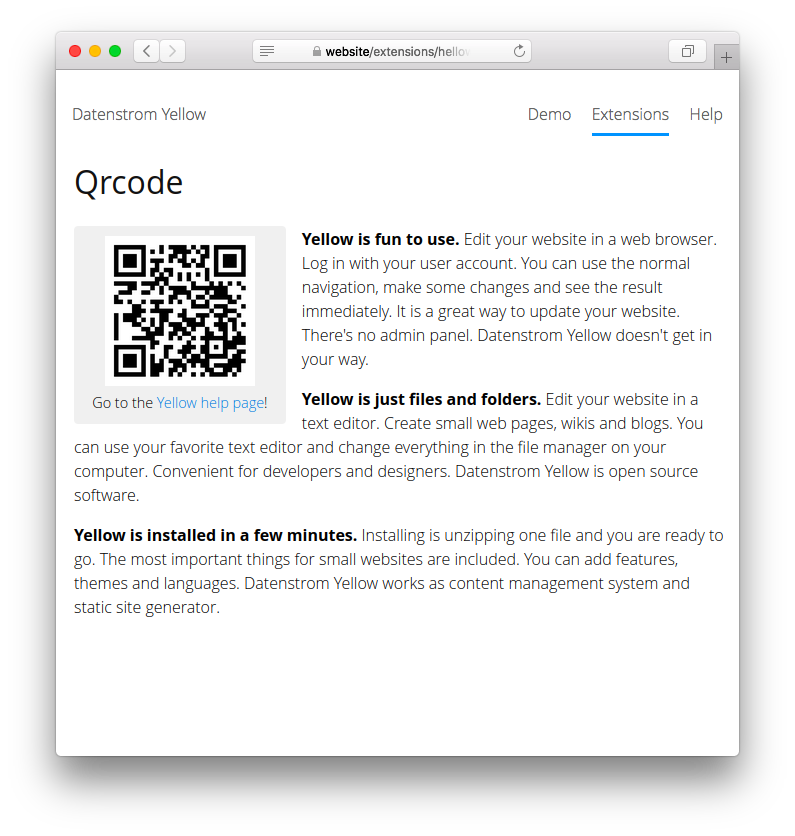Open the Help navigation item
Screen dimensions: 795x836
pos(705,114)
